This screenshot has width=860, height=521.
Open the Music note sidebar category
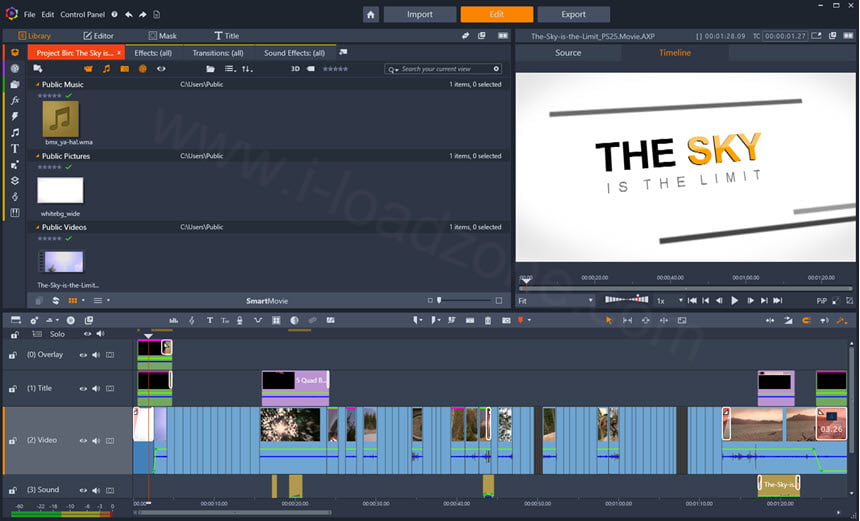[x=15, y=132]
